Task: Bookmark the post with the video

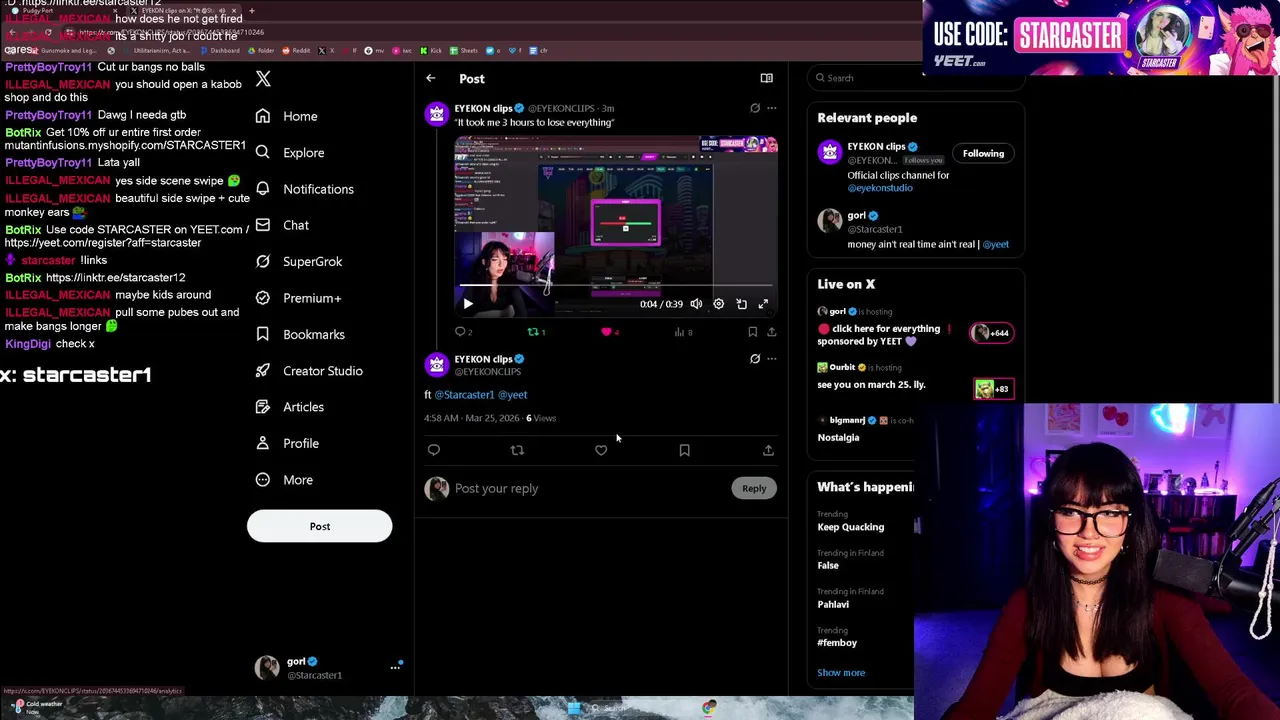Action: [752, 332]
